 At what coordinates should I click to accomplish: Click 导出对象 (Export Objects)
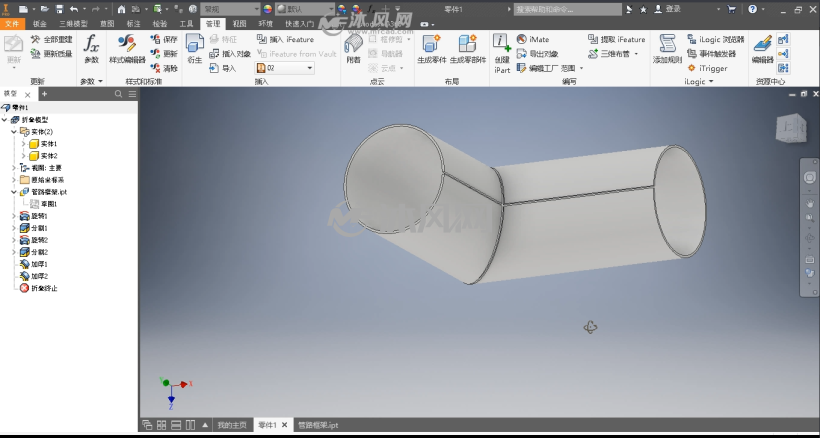538,54
